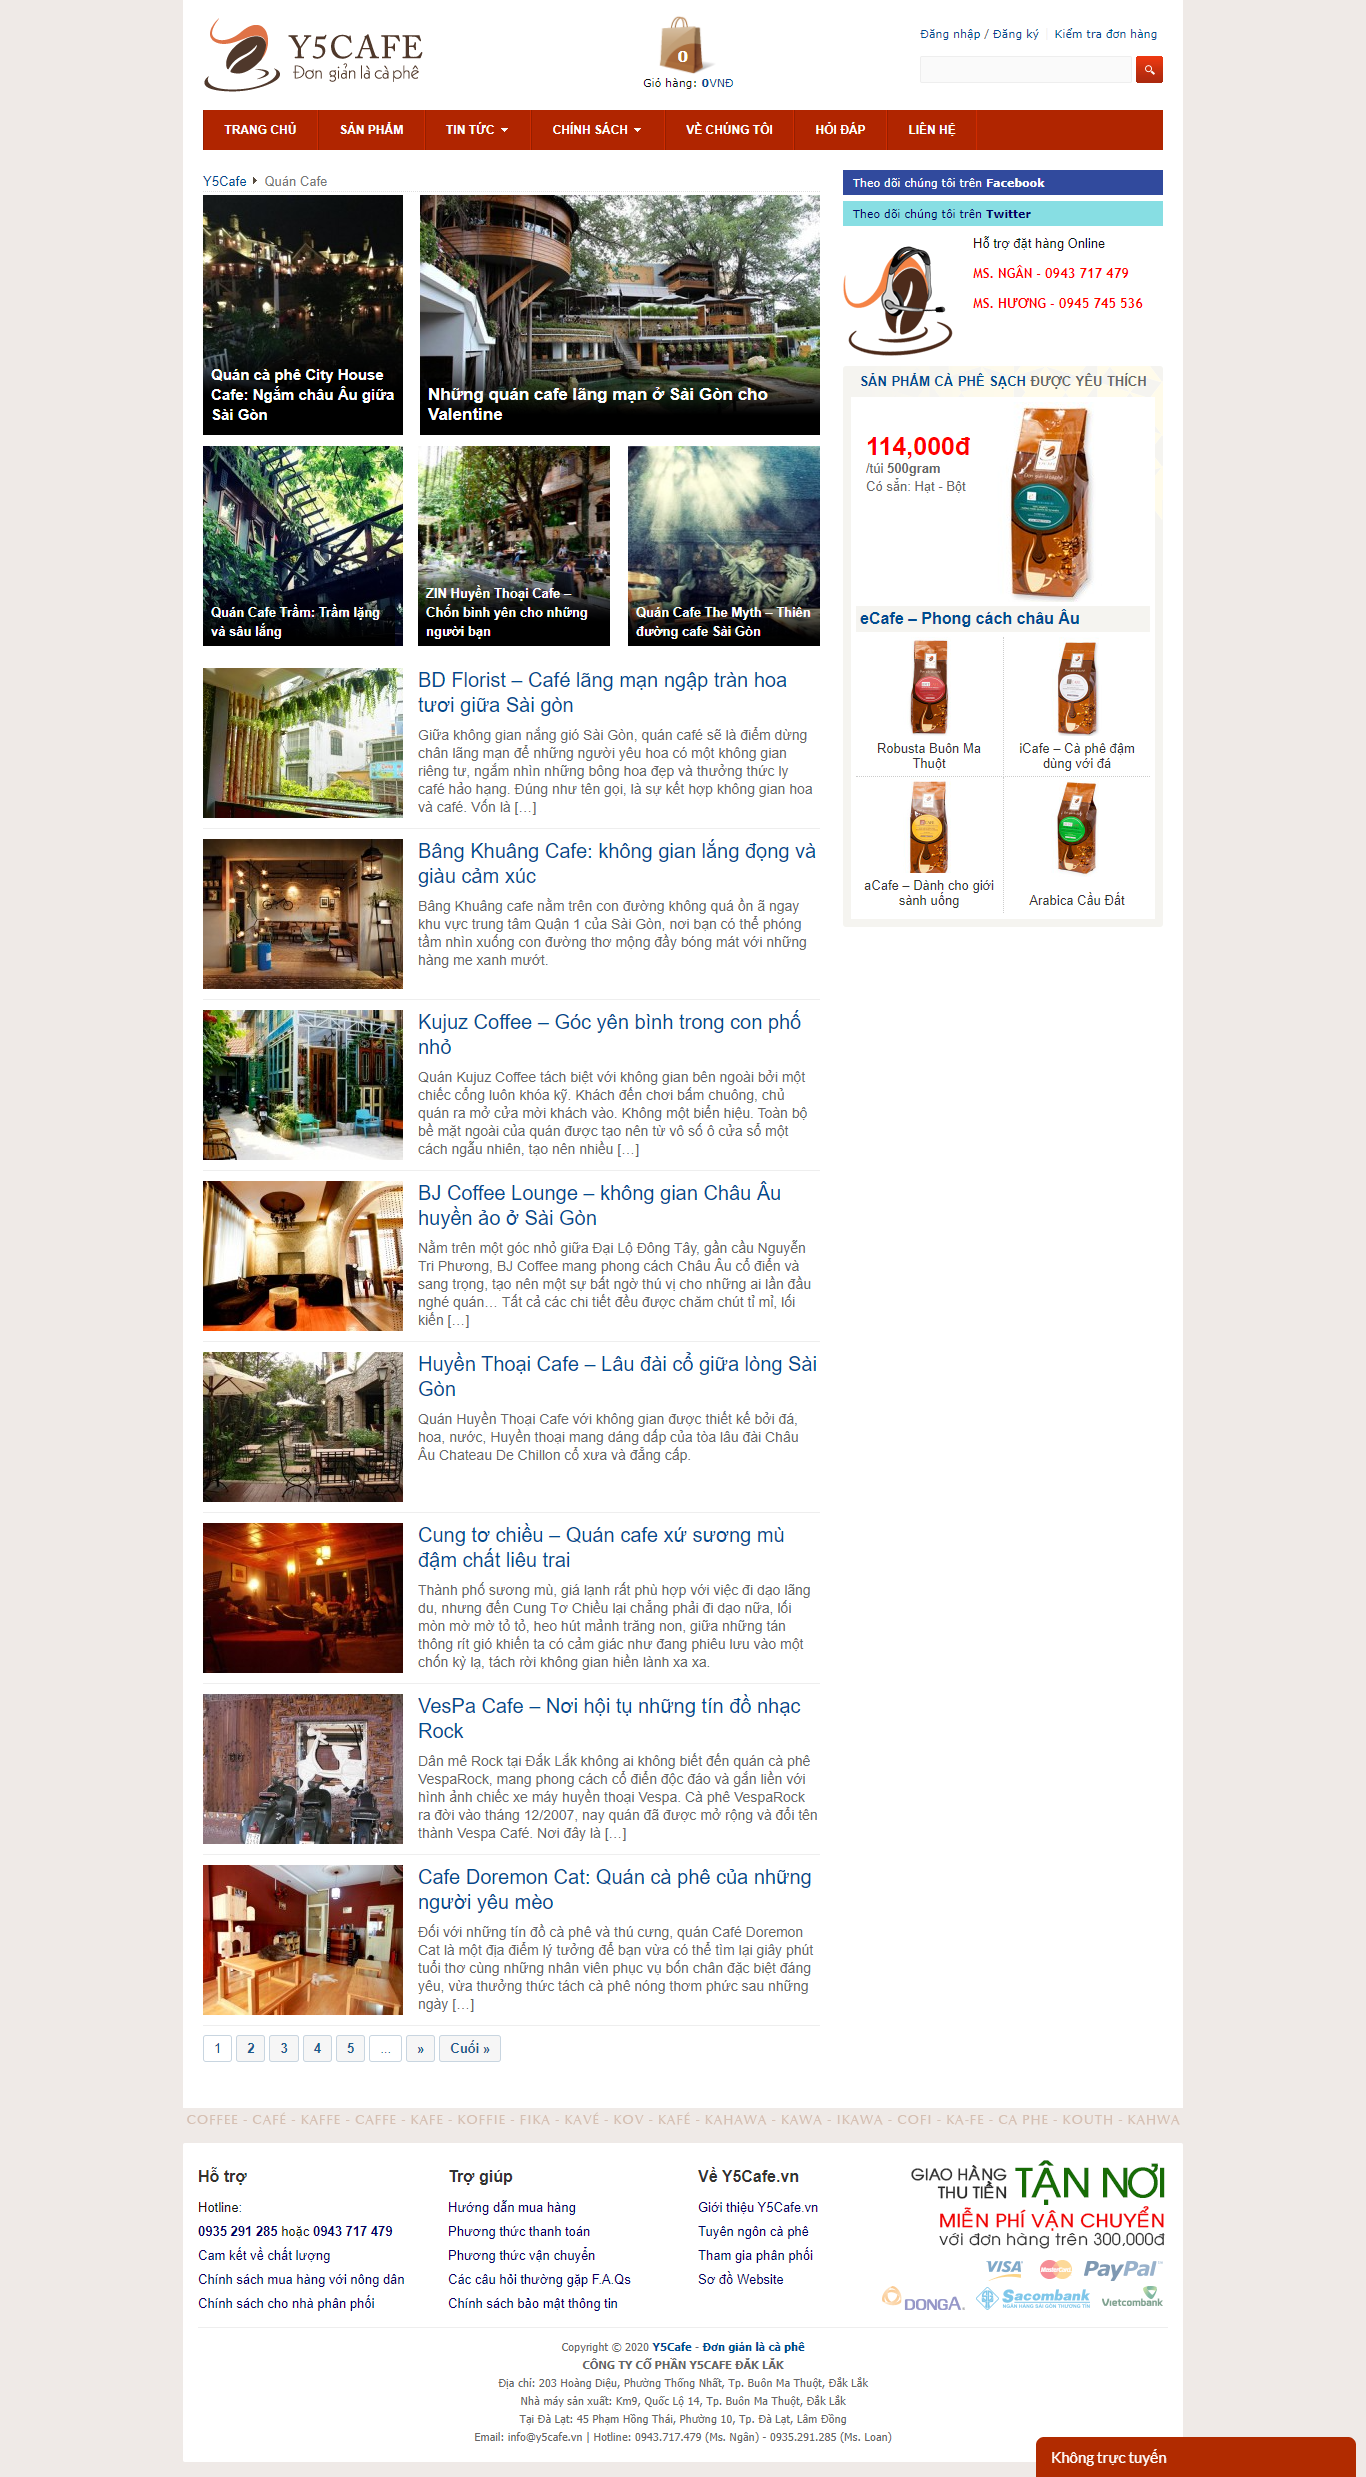Click the Sacombank logo

coord(1034,2298)
